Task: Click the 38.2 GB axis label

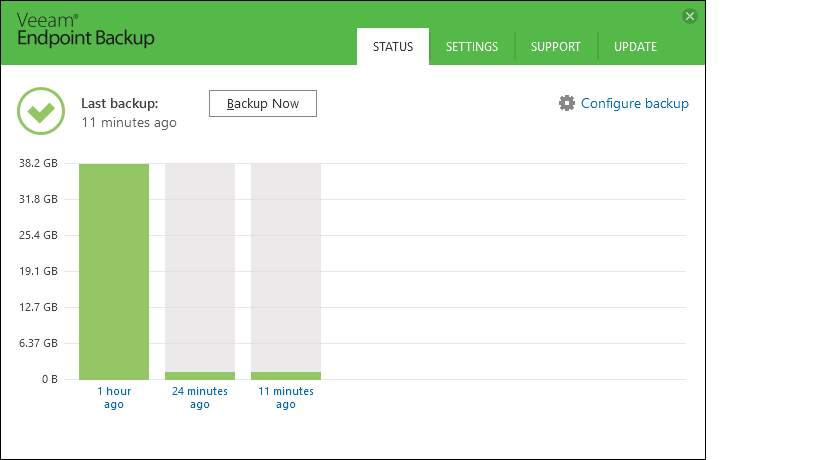Action: pos(39,164)
